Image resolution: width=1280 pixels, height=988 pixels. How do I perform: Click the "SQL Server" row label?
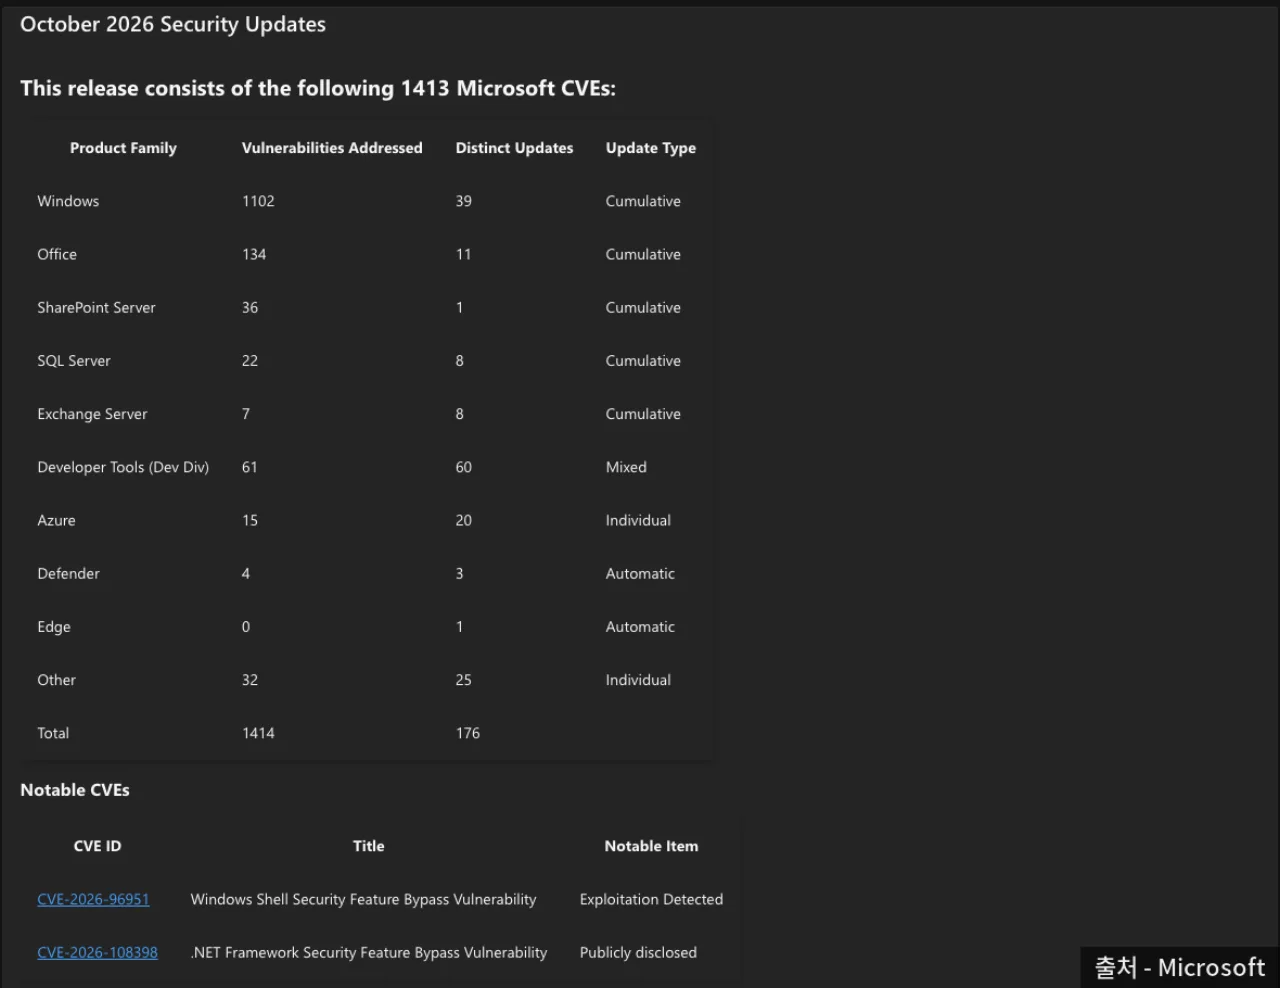(x=74, y=360)
